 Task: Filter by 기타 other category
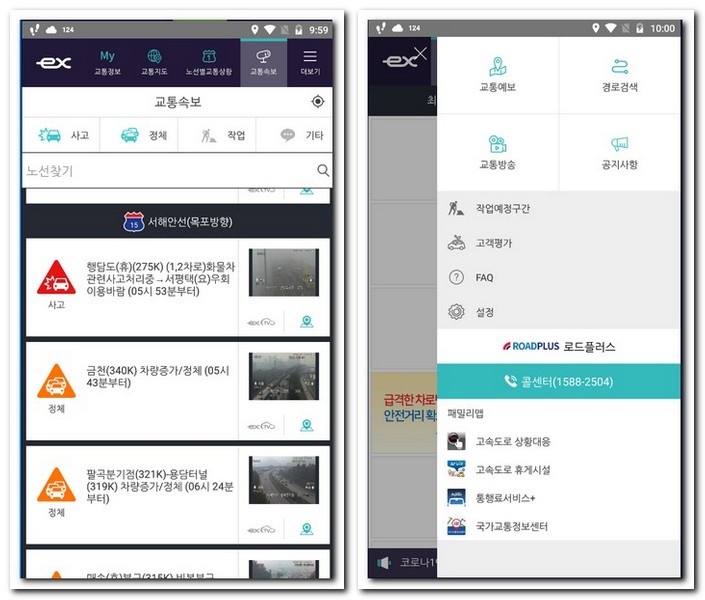294,135
